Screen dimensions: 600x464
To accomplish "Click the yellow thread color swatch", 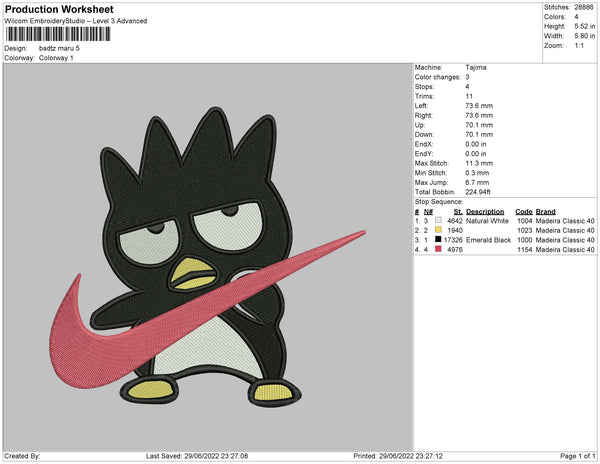I will click(x=438, y=230).
